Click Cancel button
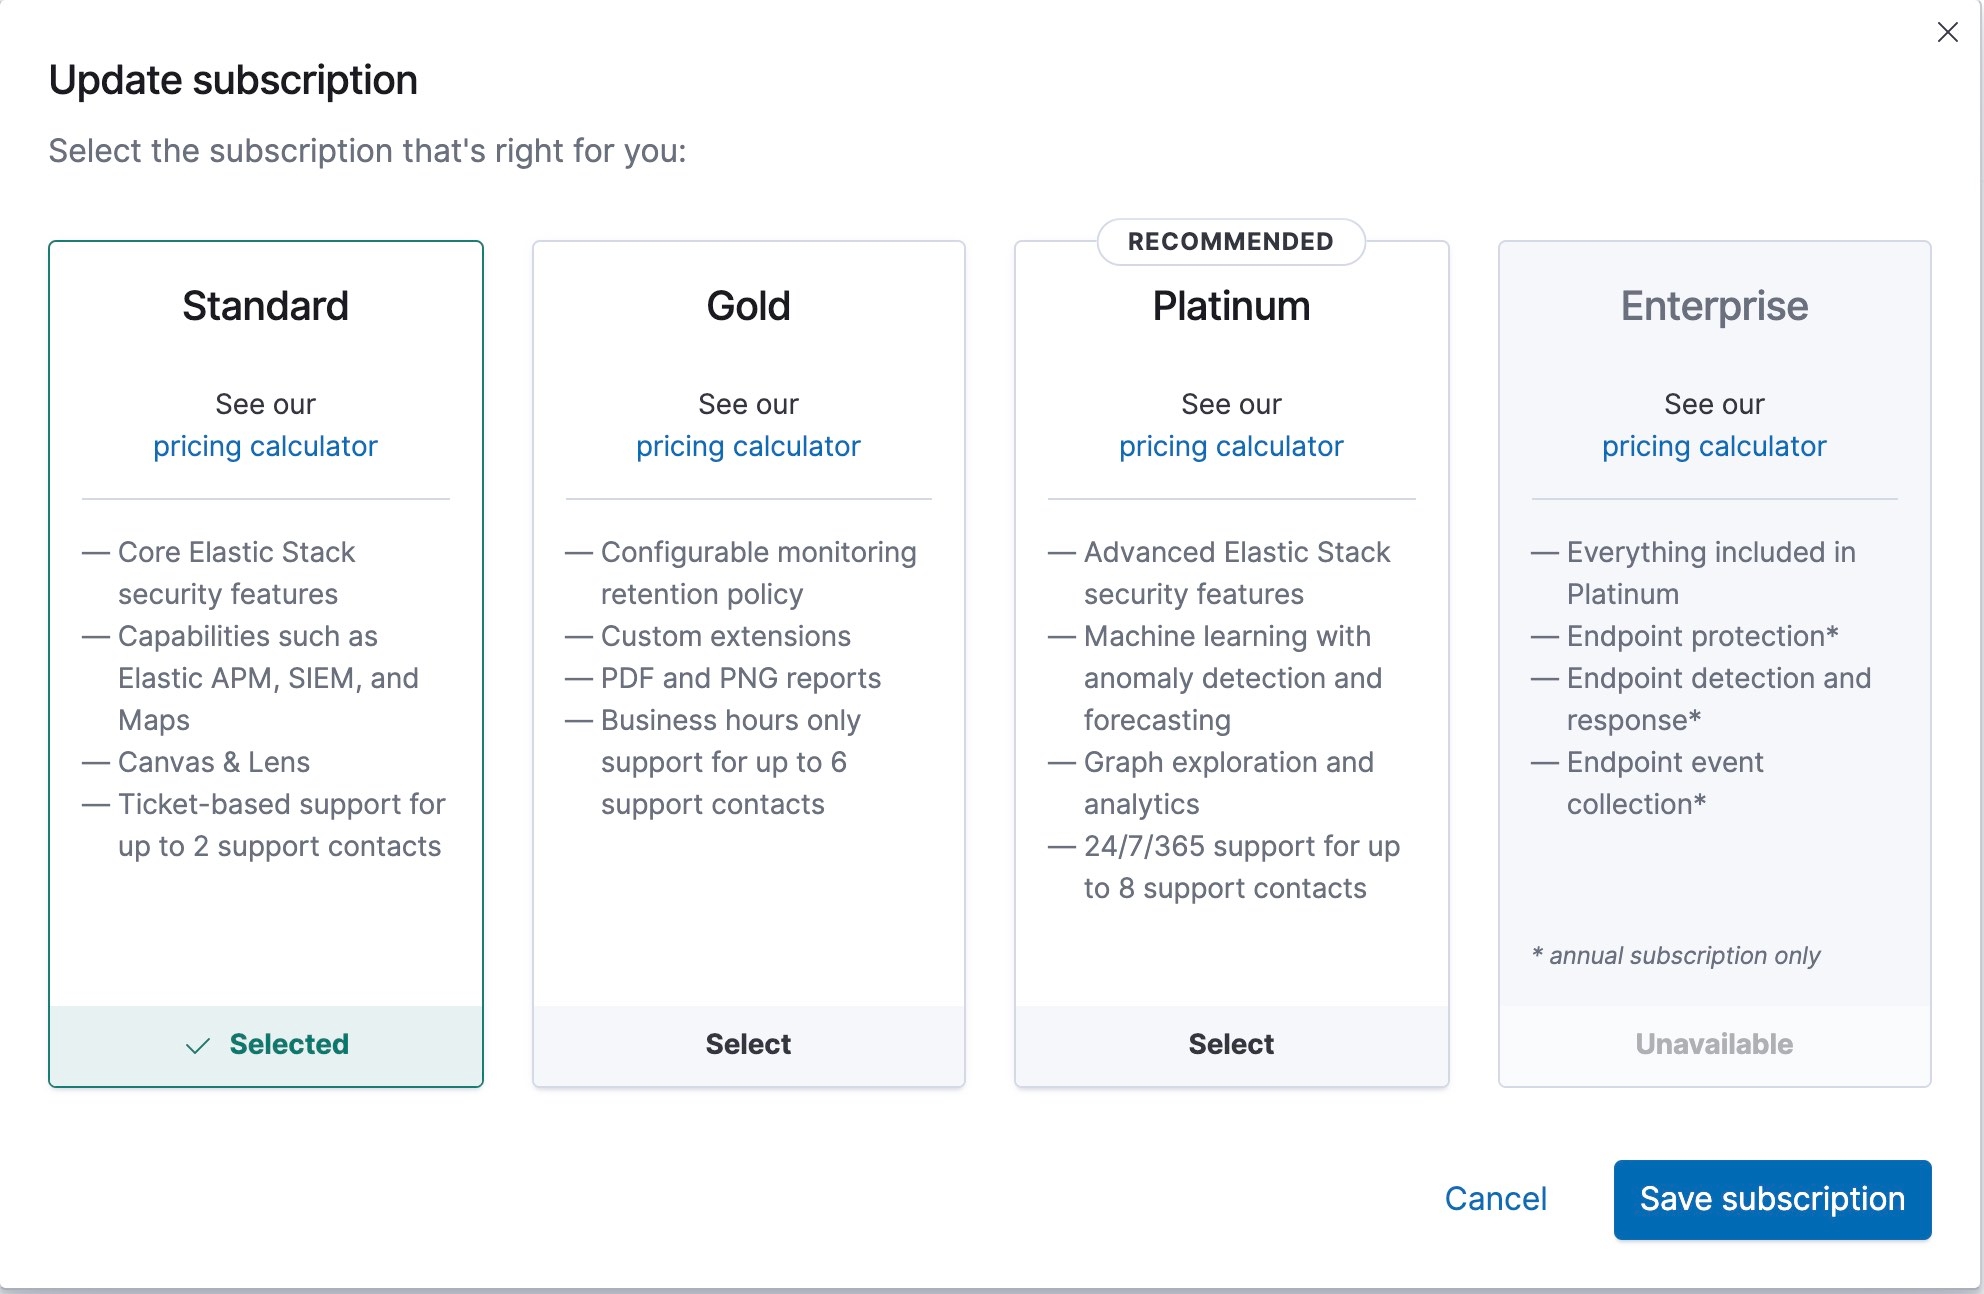 [x=1495, y=1197]
